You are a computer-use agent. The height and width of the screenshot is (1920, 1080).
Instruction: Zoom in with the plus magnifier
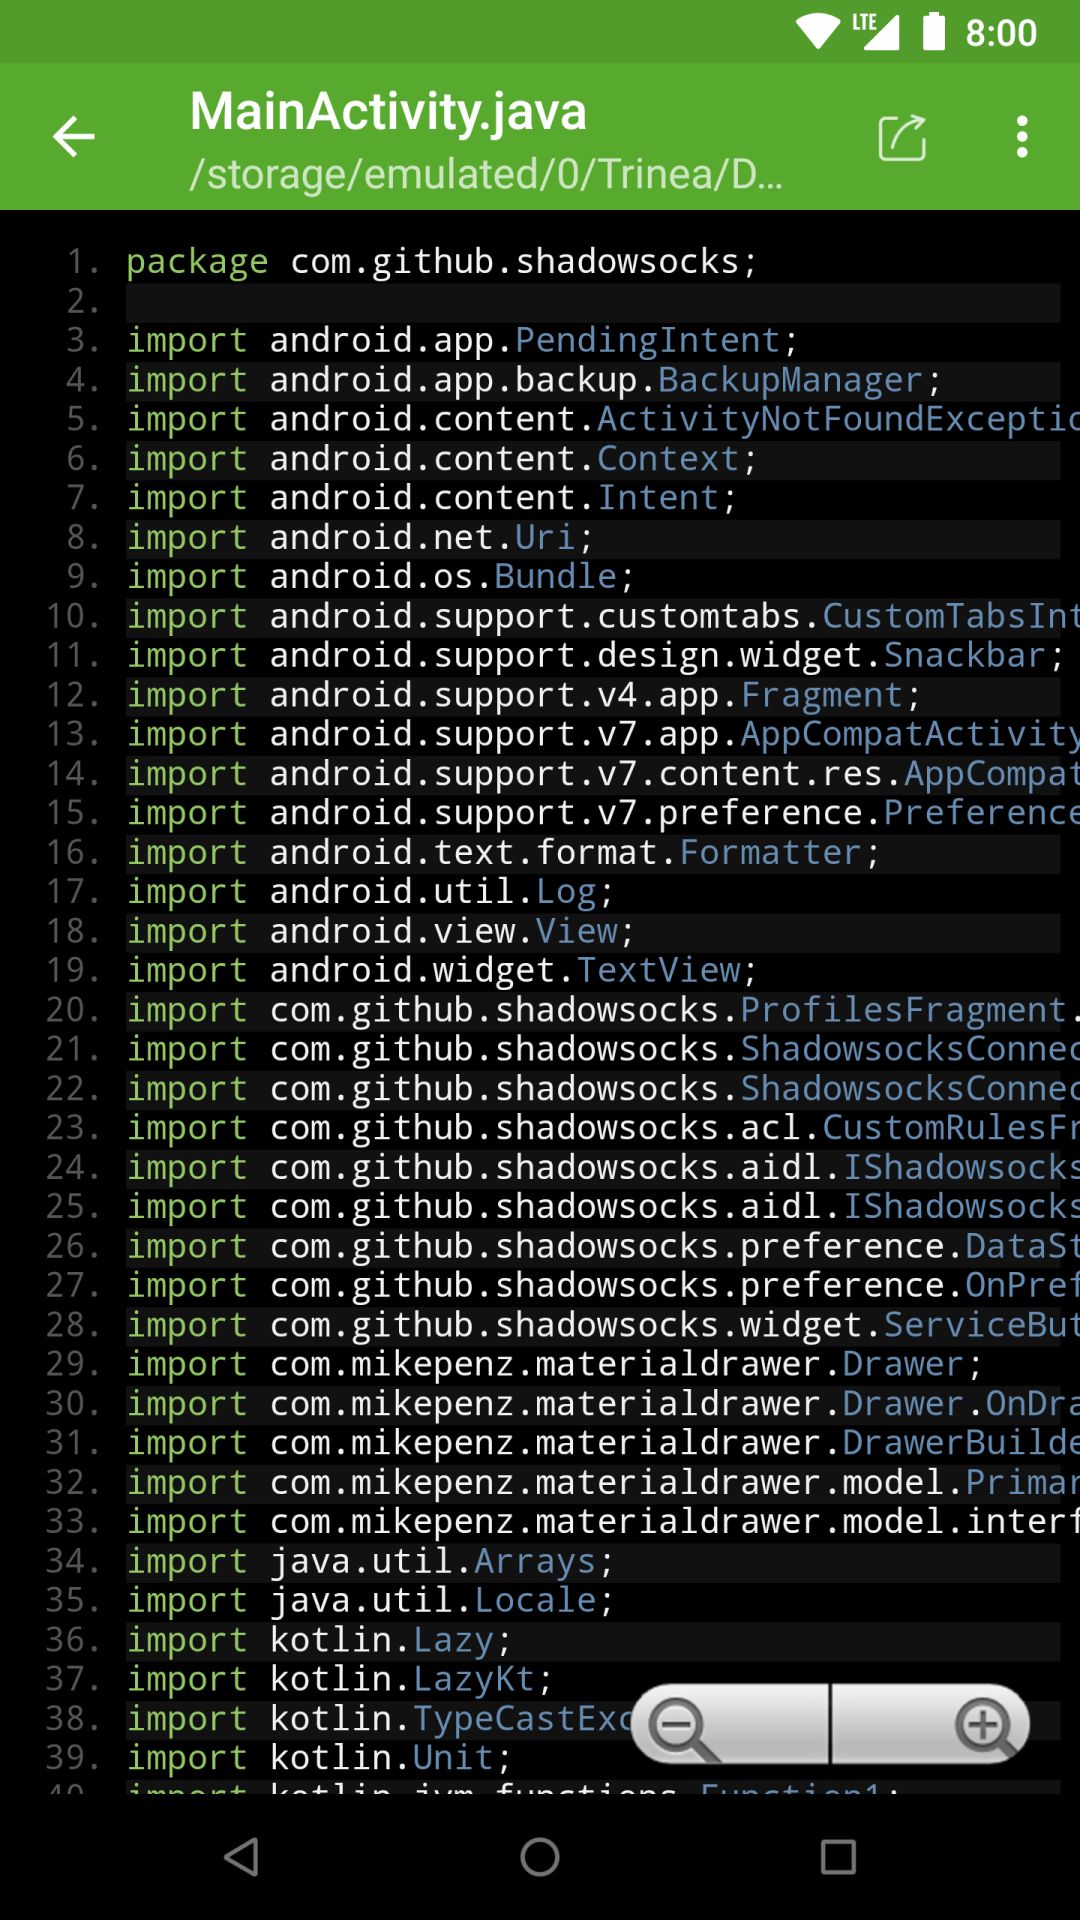click(984, 1725)
